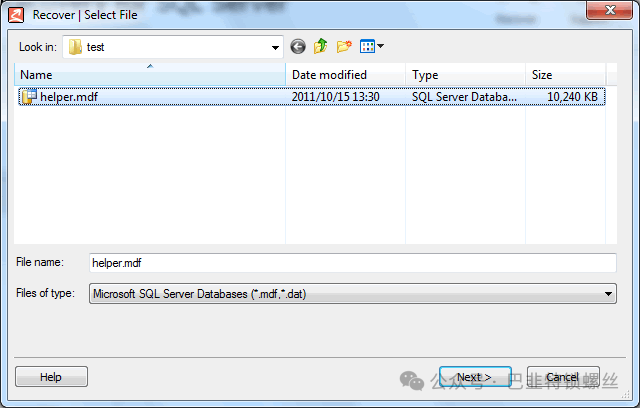Image resolution: width=640 pixels, height=408 pixels.
Task: Click the test folder icon in Look in
Action: 75,47
